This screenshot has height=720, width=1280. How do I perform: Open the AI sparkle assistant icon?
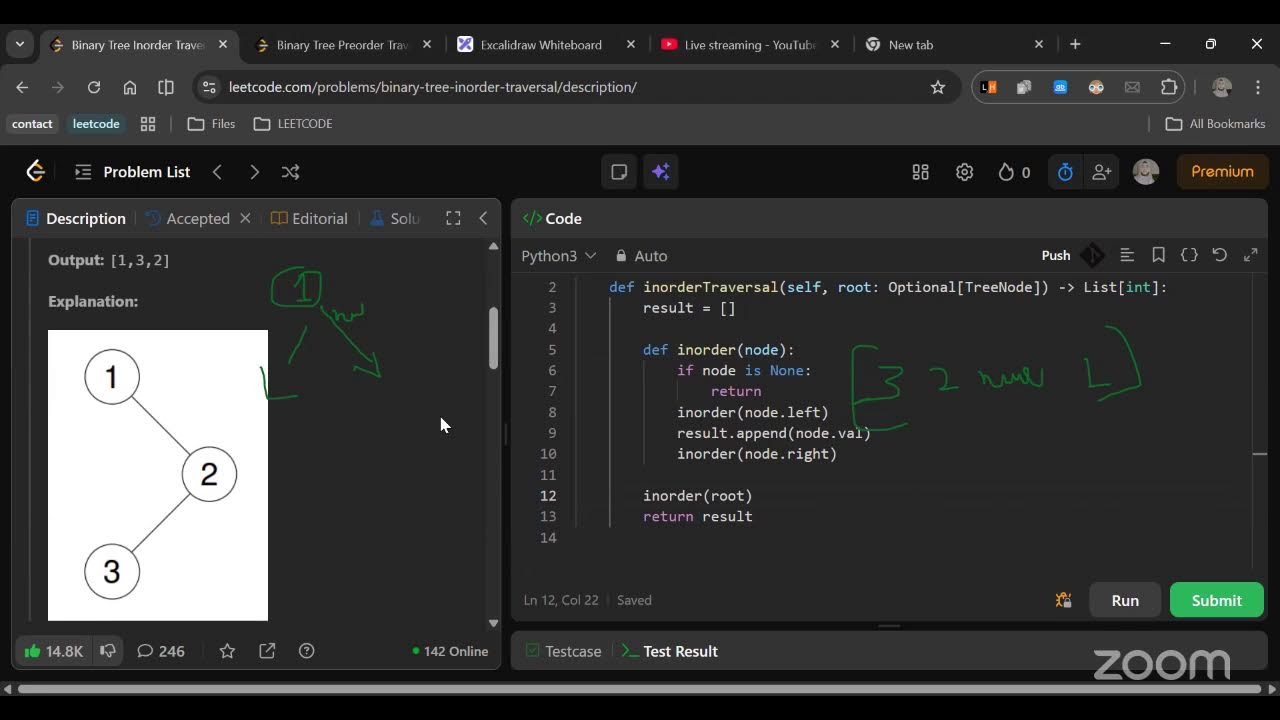pyautogui.click(x=660, y=172)
